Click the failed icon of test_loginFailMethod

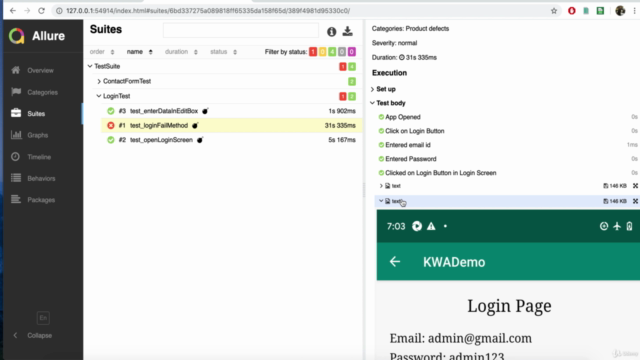[x=111, y=125]
